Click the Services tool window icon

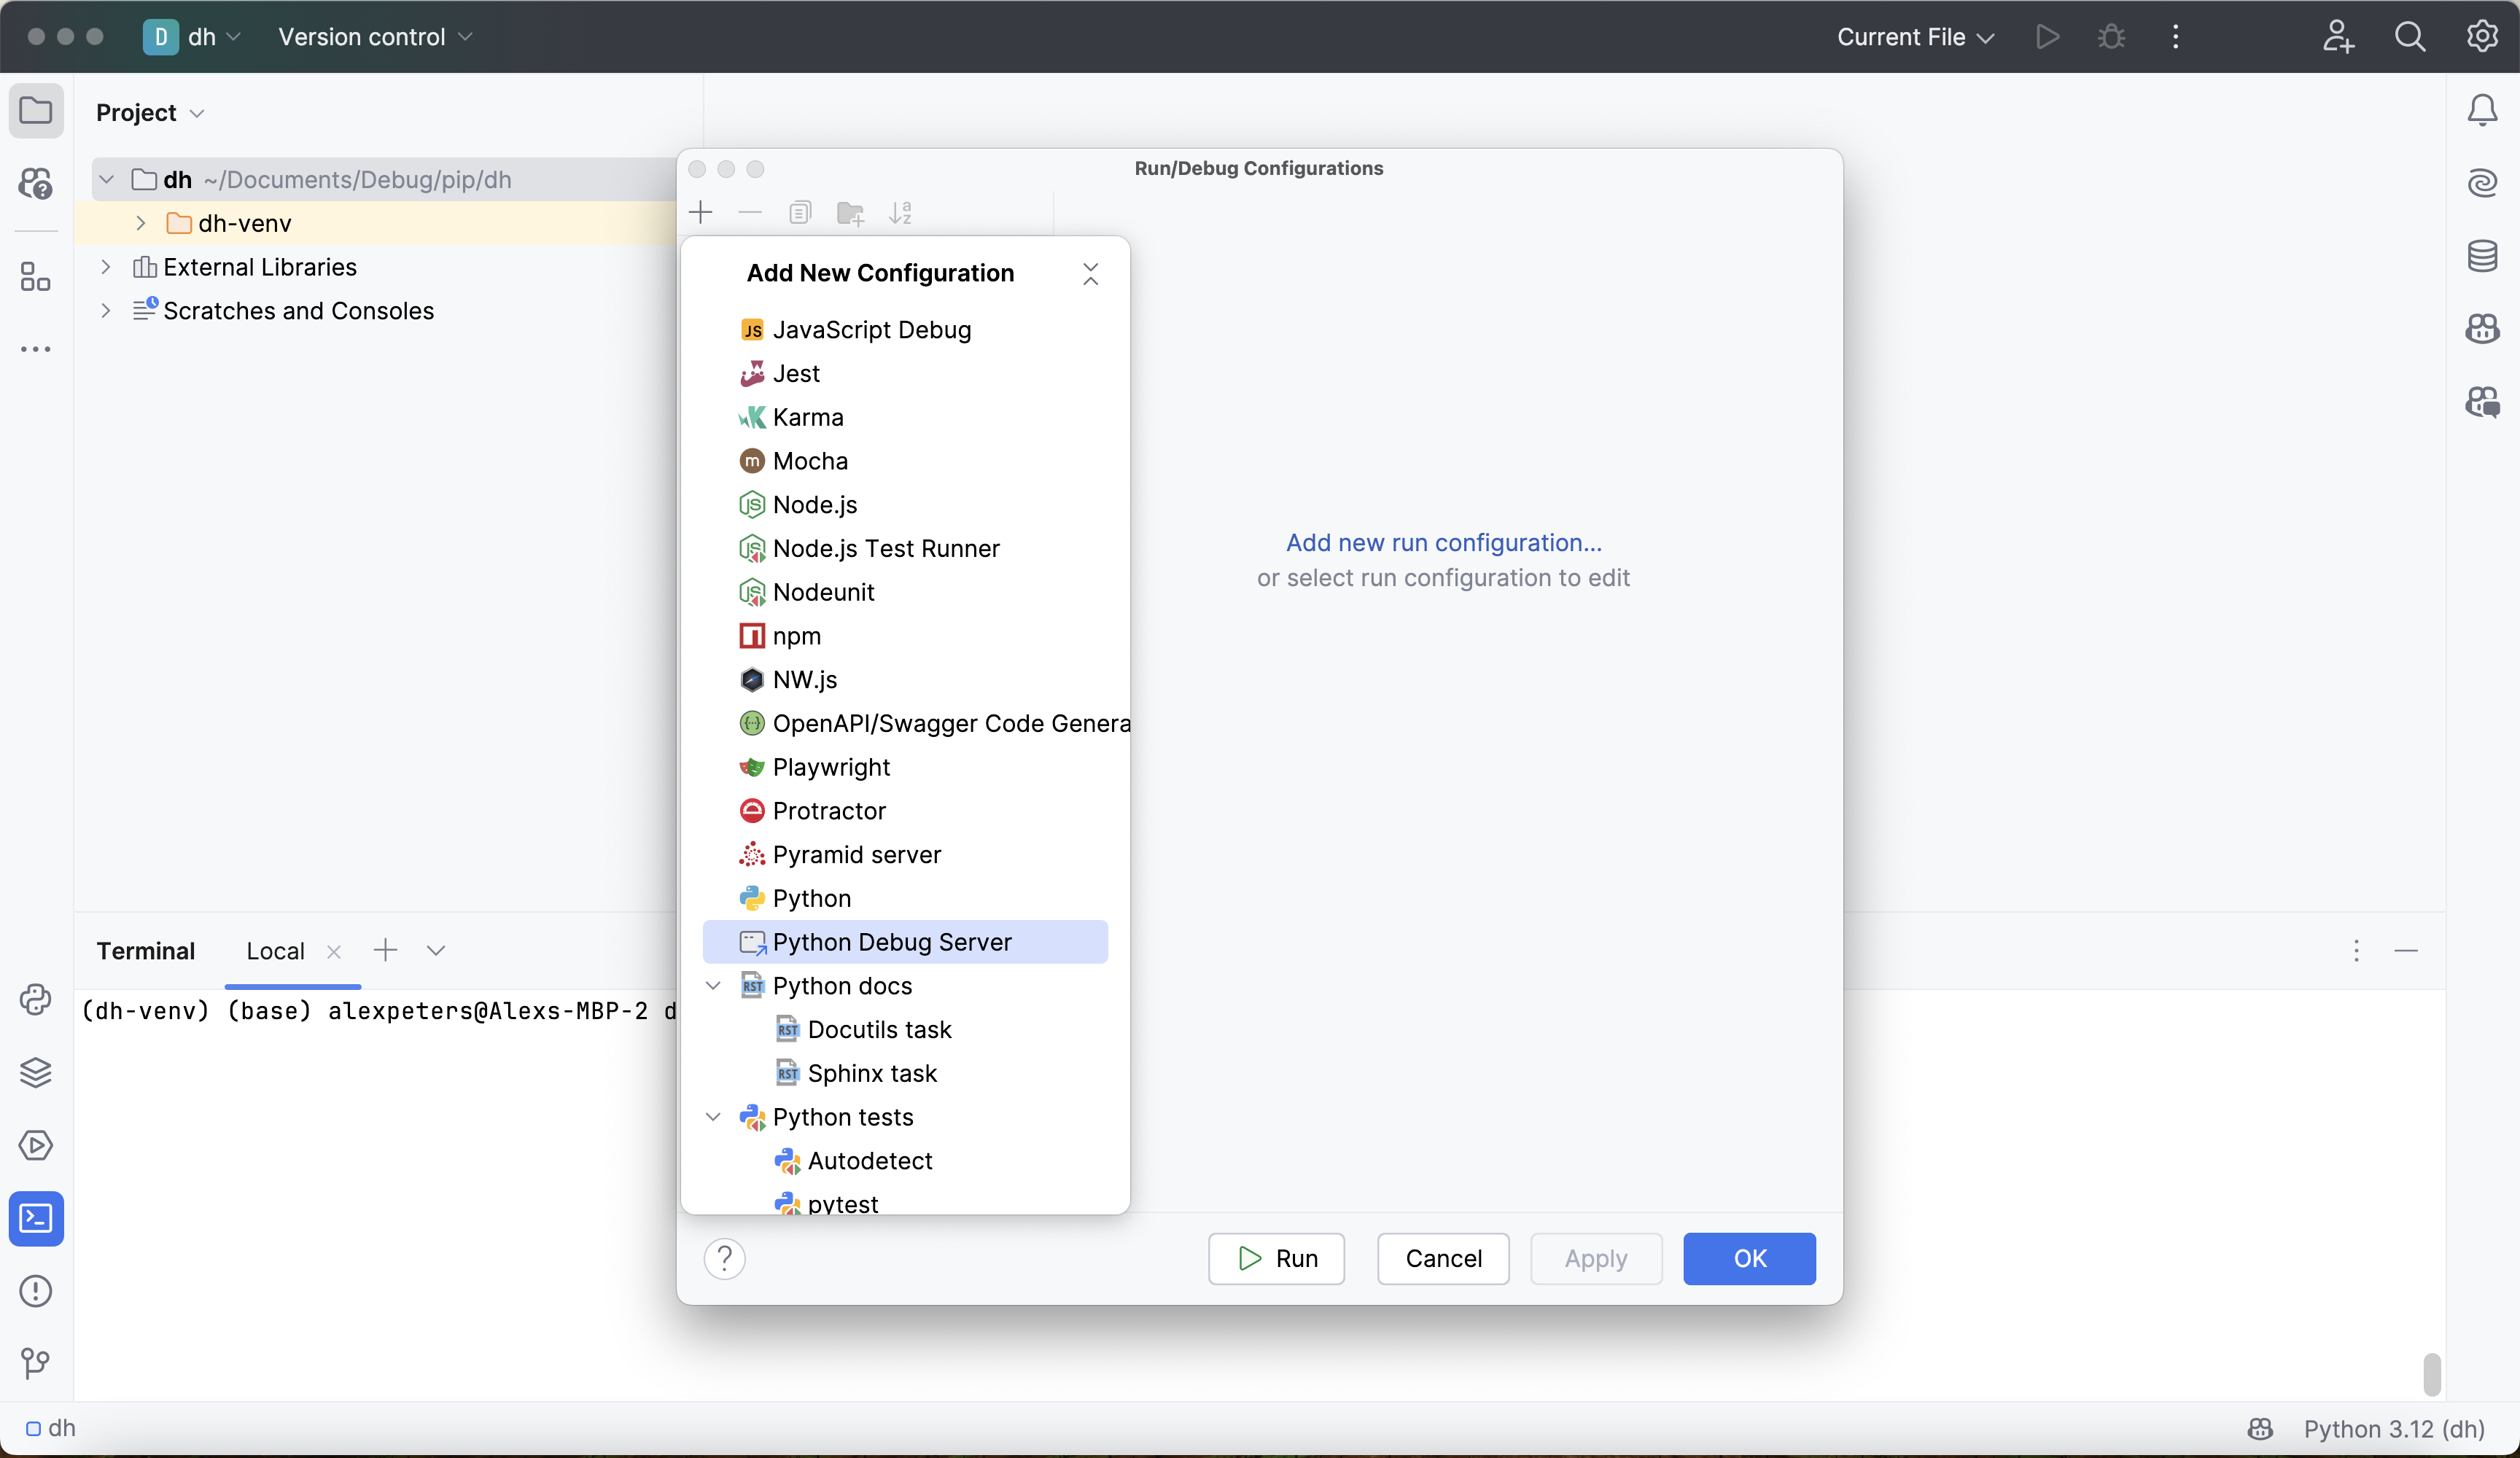(36, 1145)
